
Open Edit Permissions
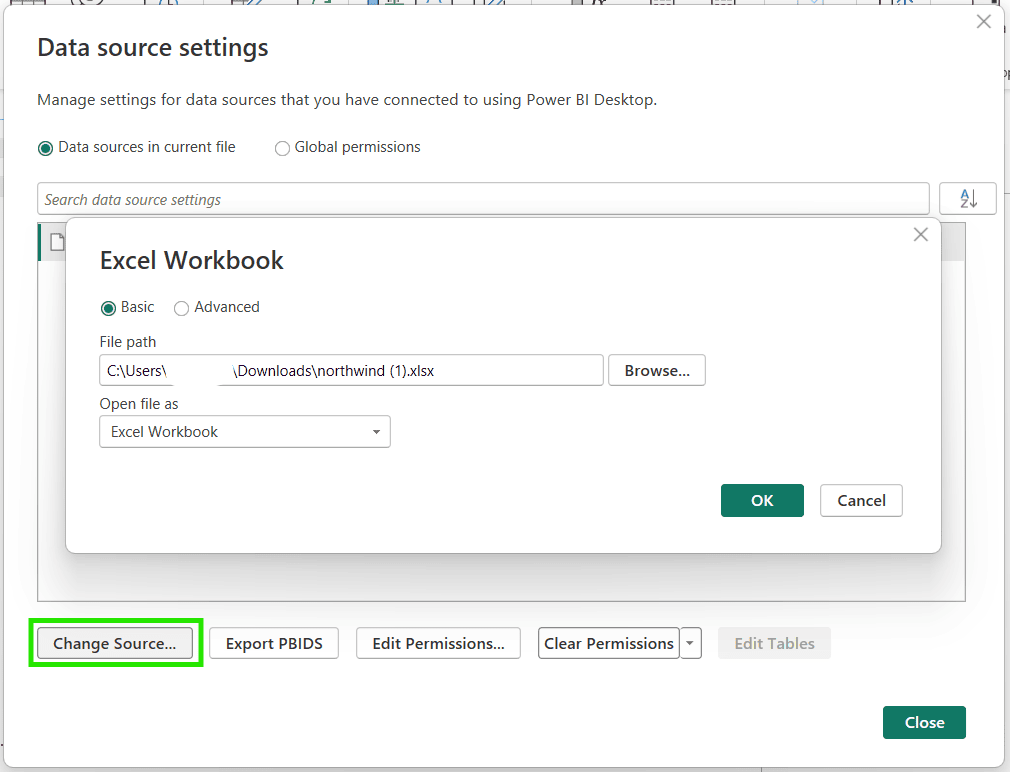coord(438,643)
